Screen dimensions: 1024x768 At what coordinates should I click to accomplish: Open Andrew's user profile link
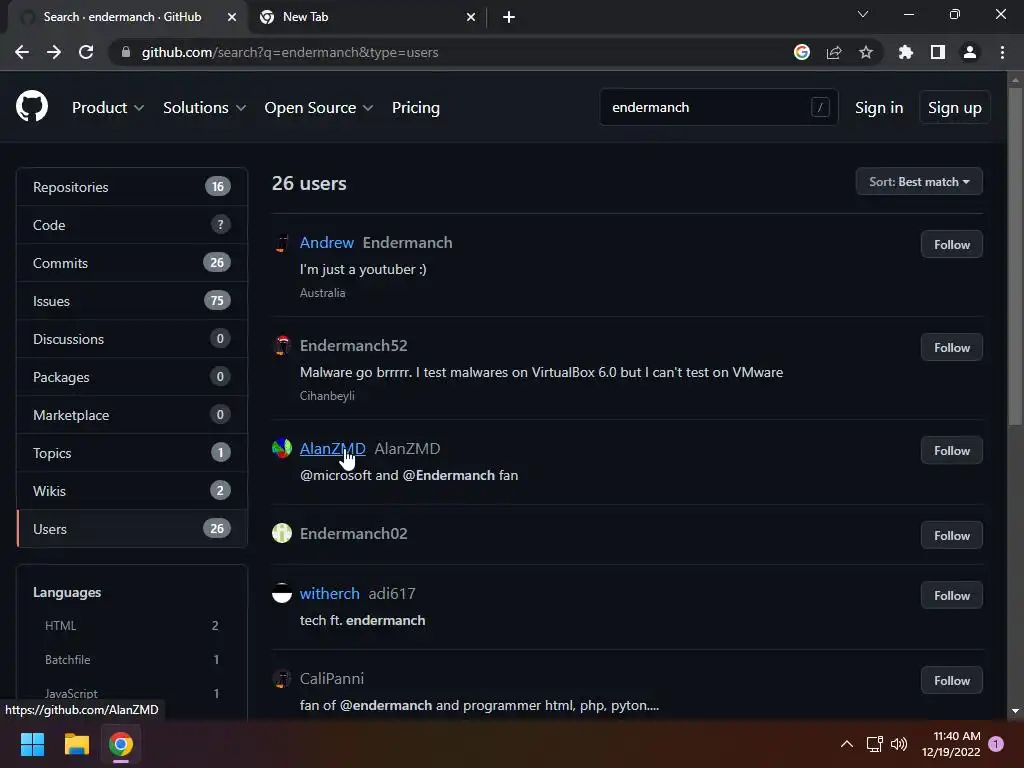click(x=327, y=242)
